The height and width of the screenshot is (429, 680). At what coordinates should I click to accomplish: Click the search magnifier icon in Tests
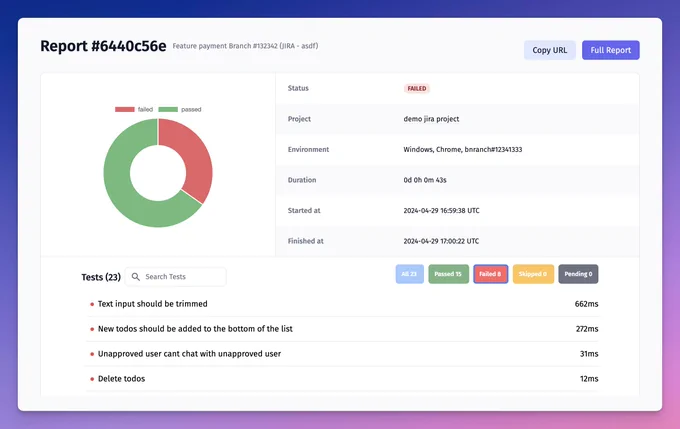[136, 277]
